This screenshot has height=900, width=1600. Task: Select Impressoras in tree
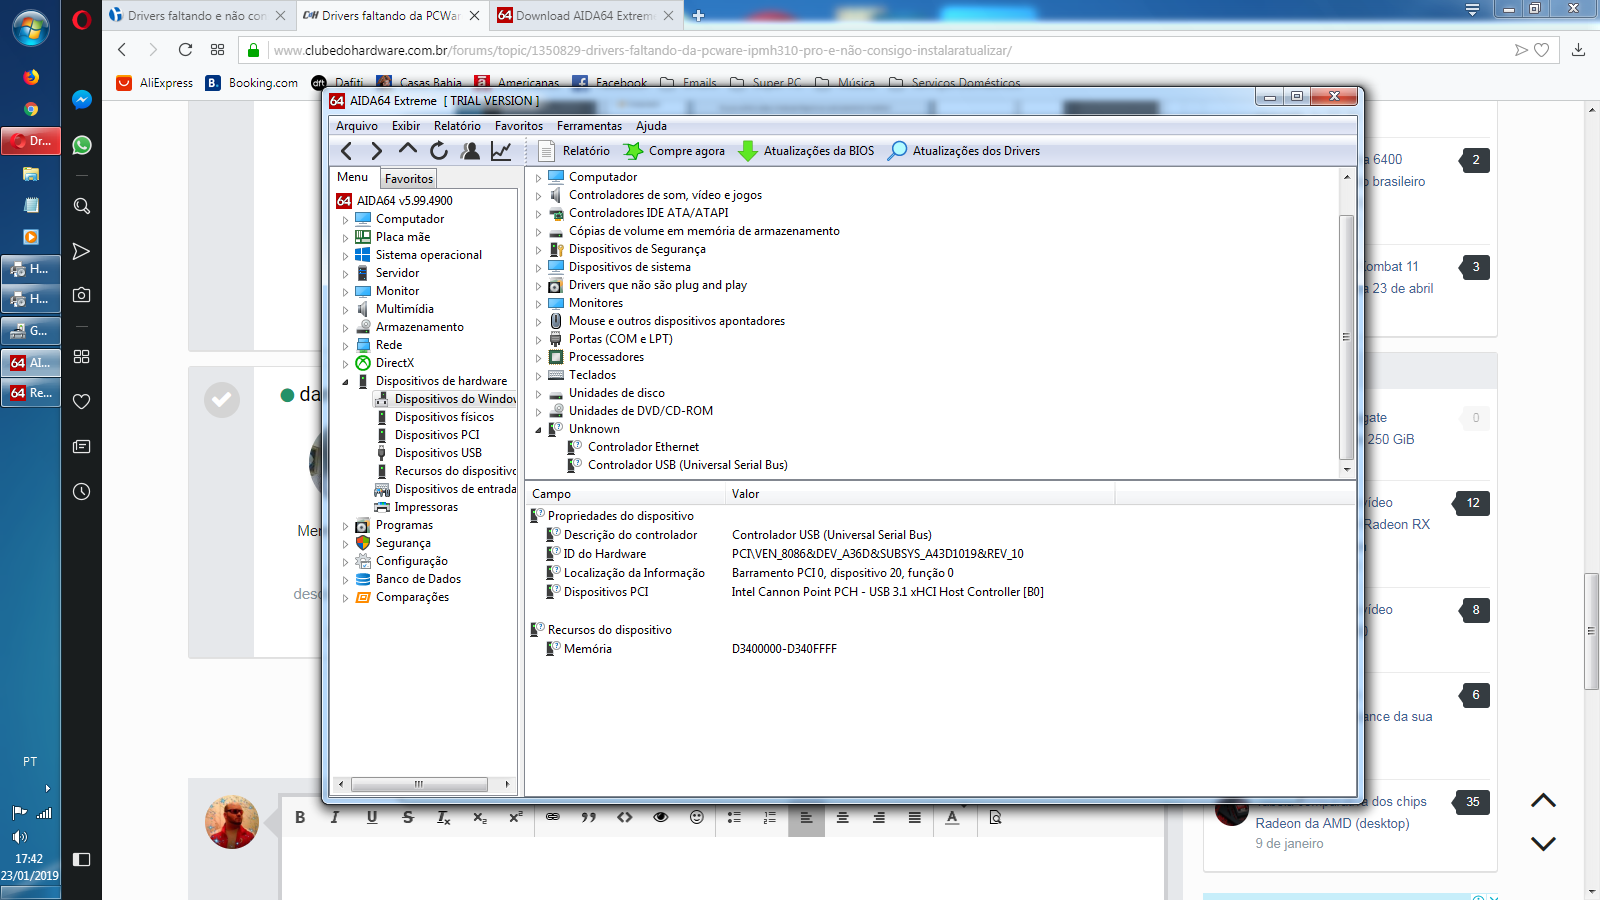426,507
